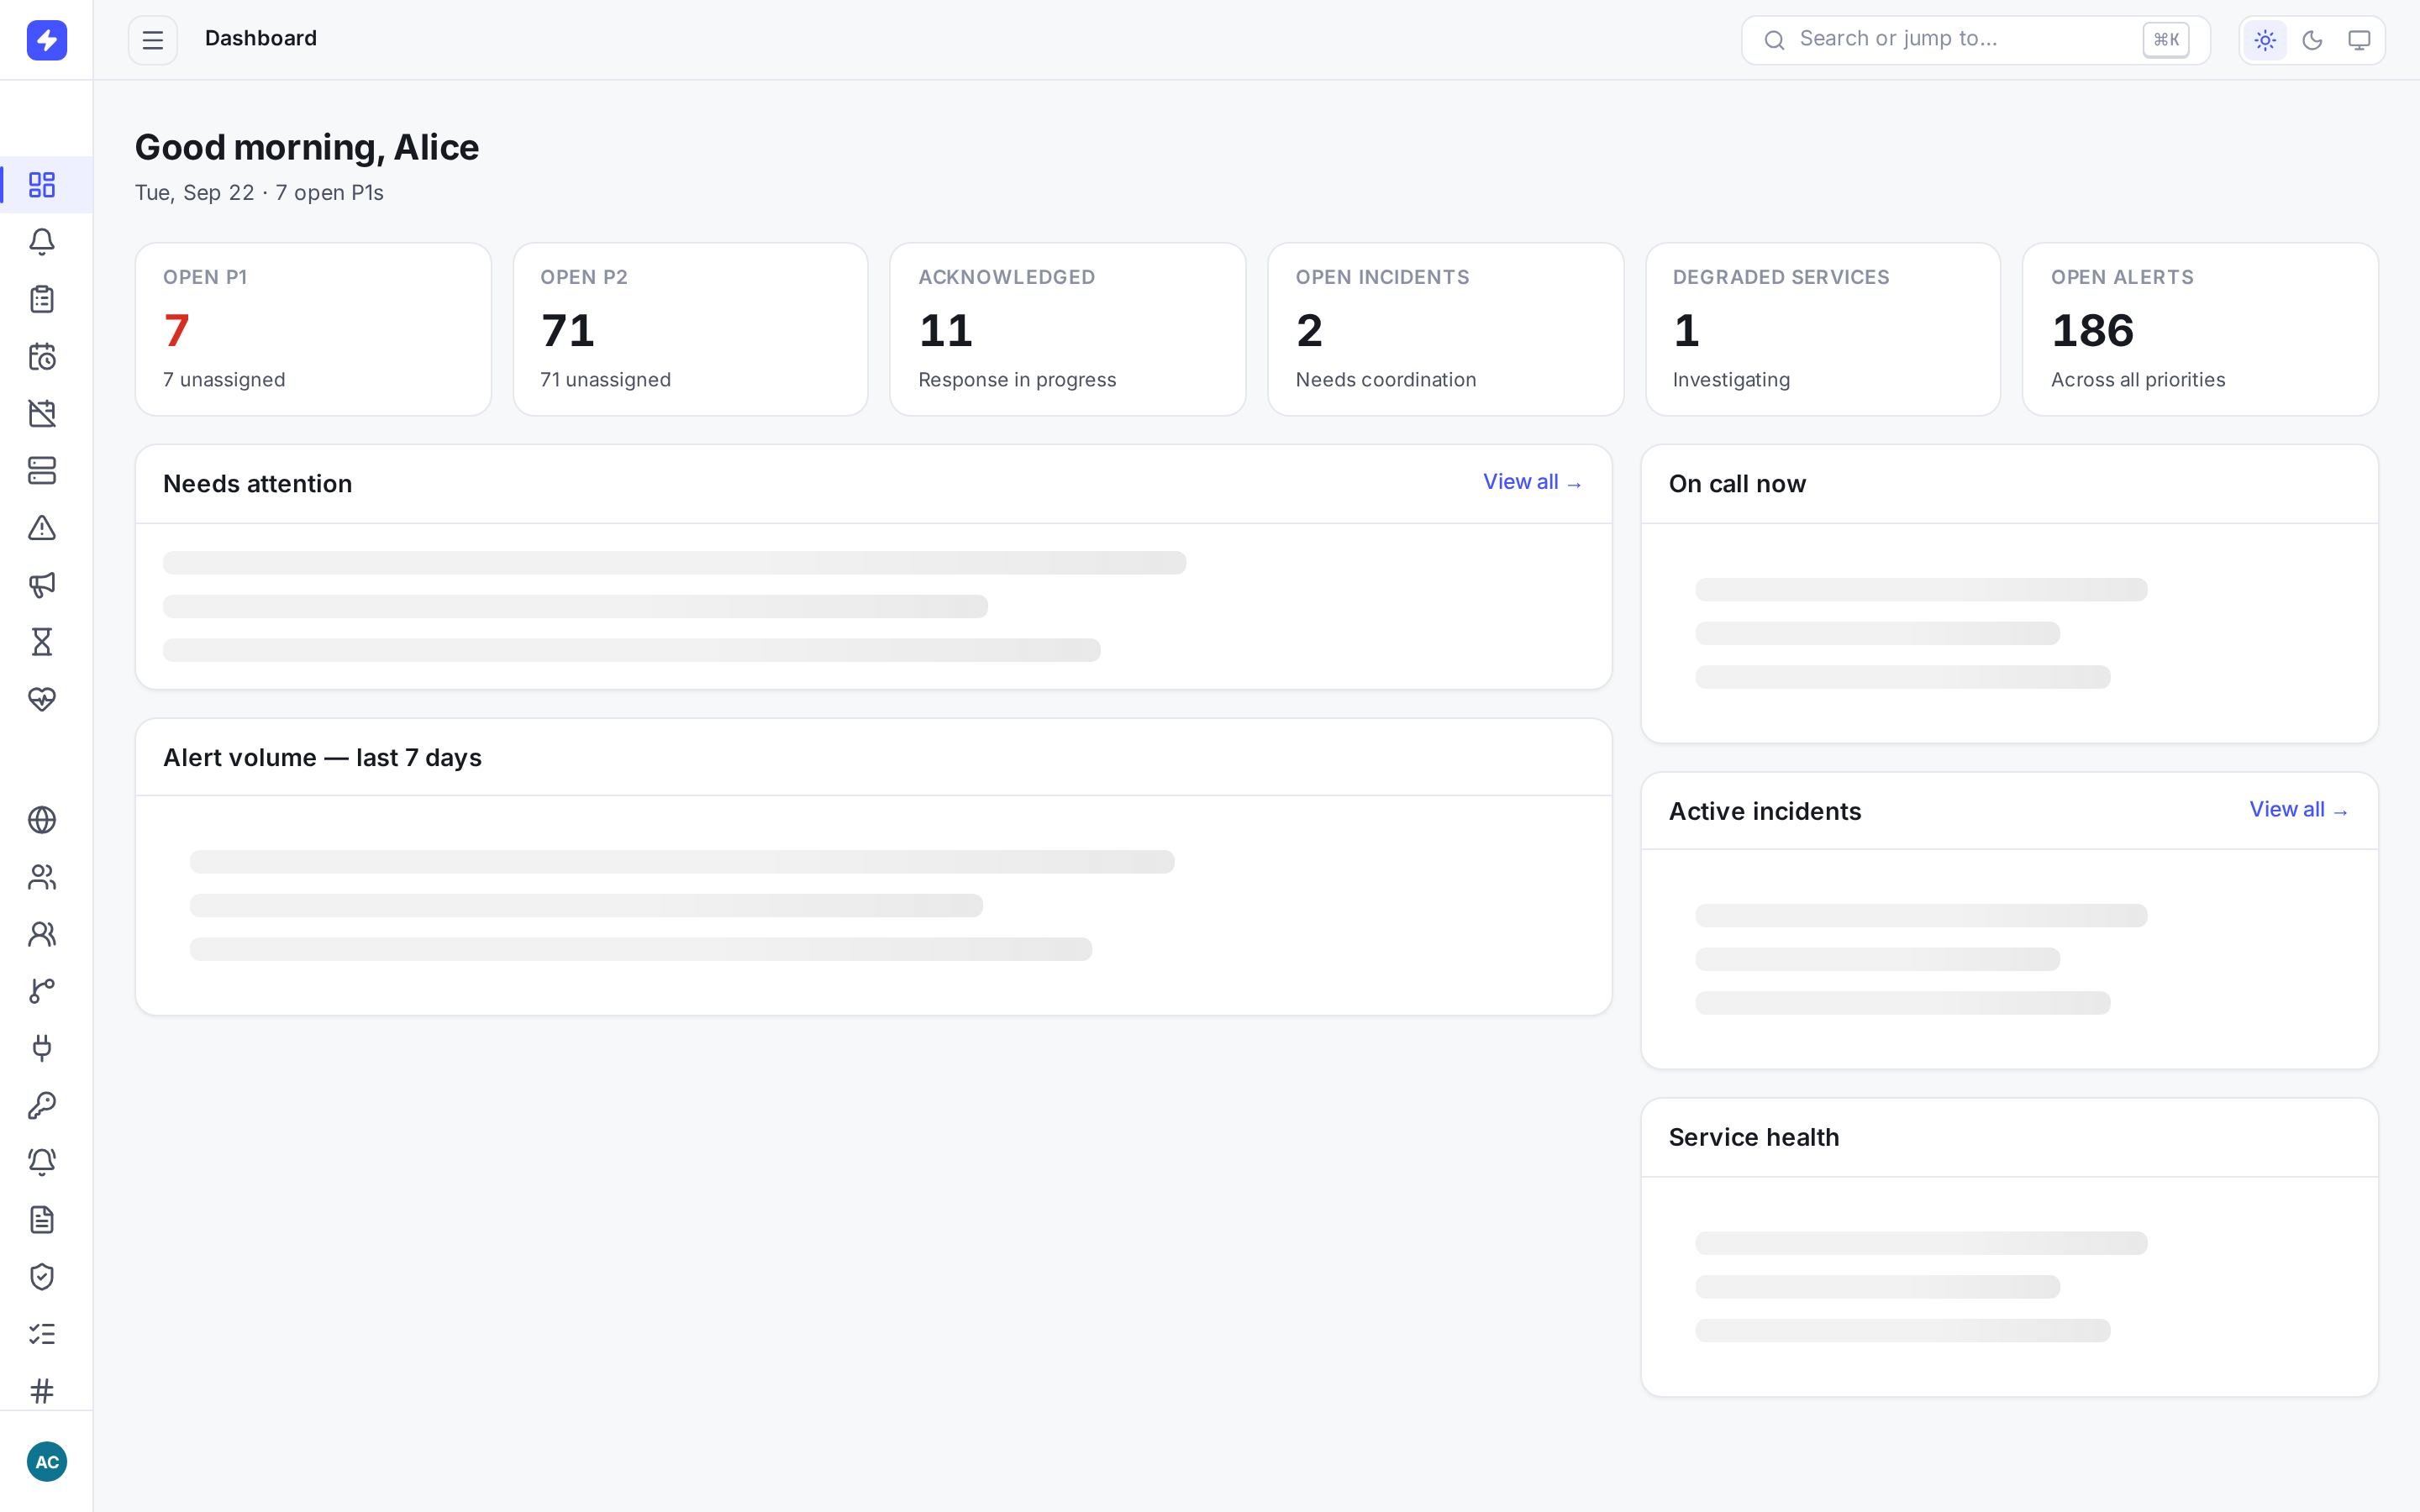Toggle the sidebar hamburger menu button

[153, 40]
